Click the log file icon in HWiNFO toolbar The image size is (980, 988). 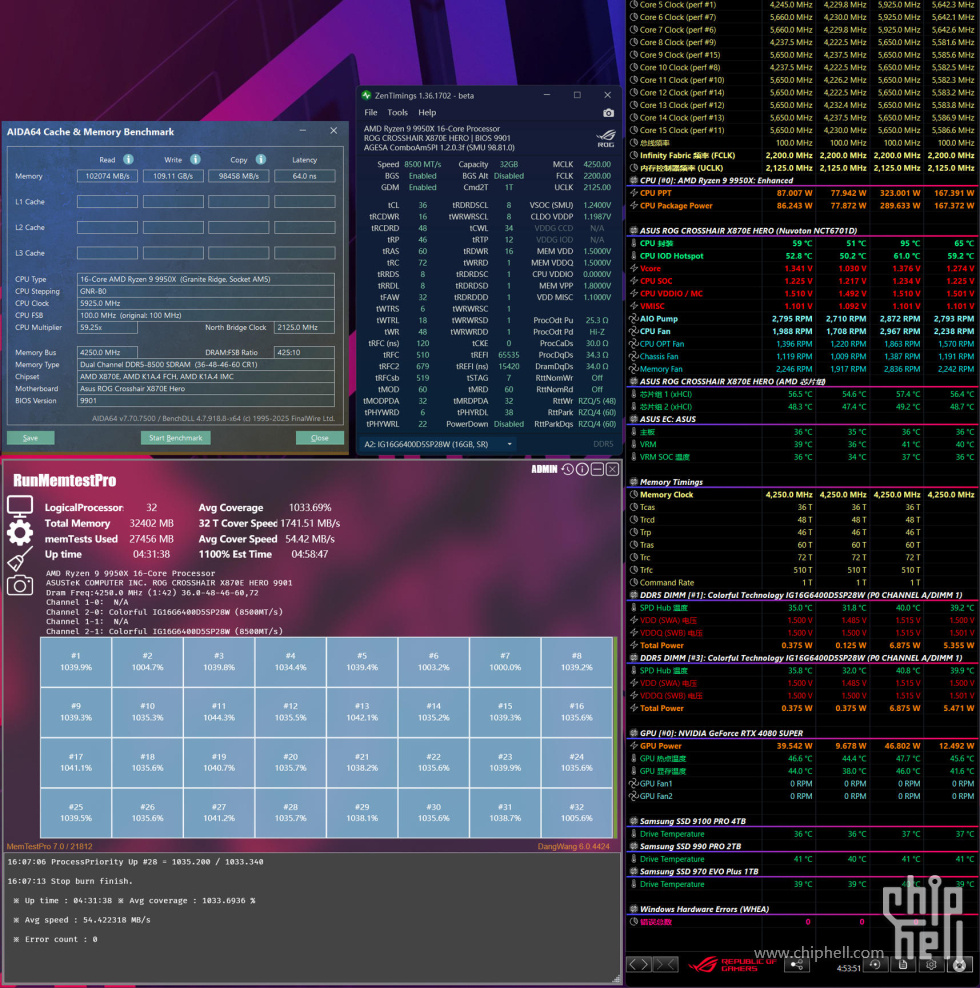coord(902,965)
